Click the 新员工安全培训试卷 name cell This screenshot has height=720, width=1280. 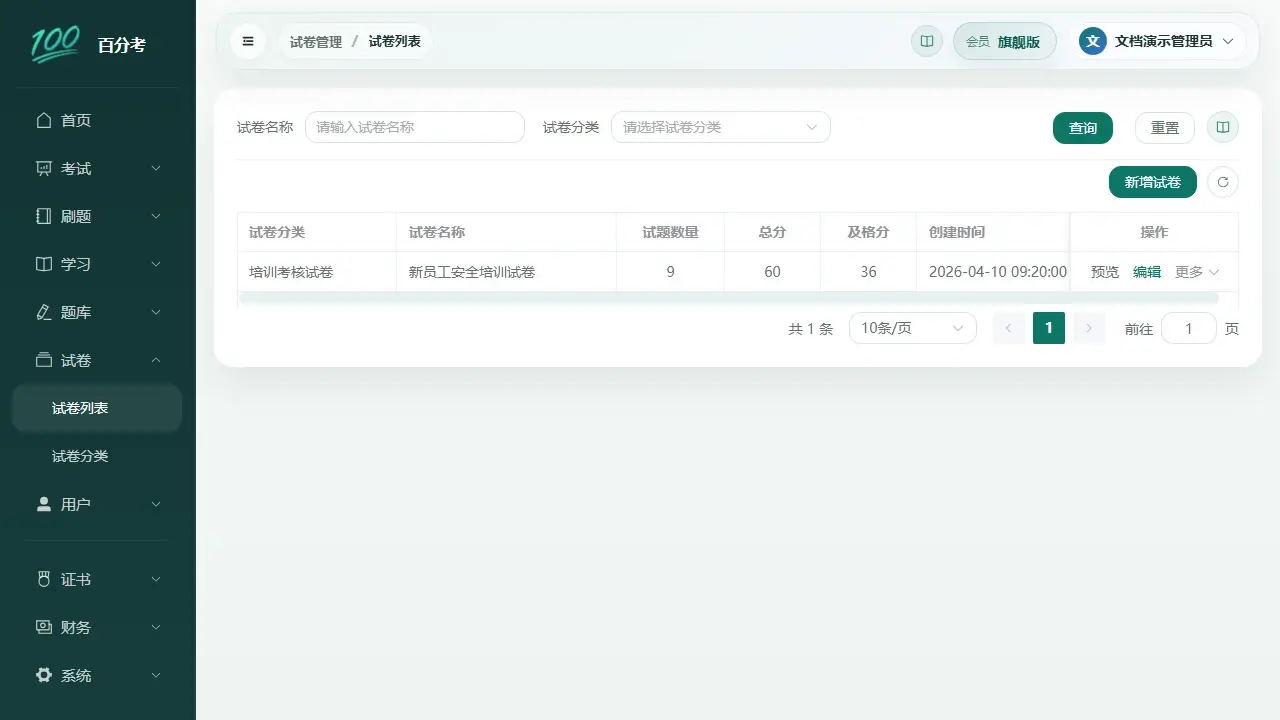click(507, 272)
